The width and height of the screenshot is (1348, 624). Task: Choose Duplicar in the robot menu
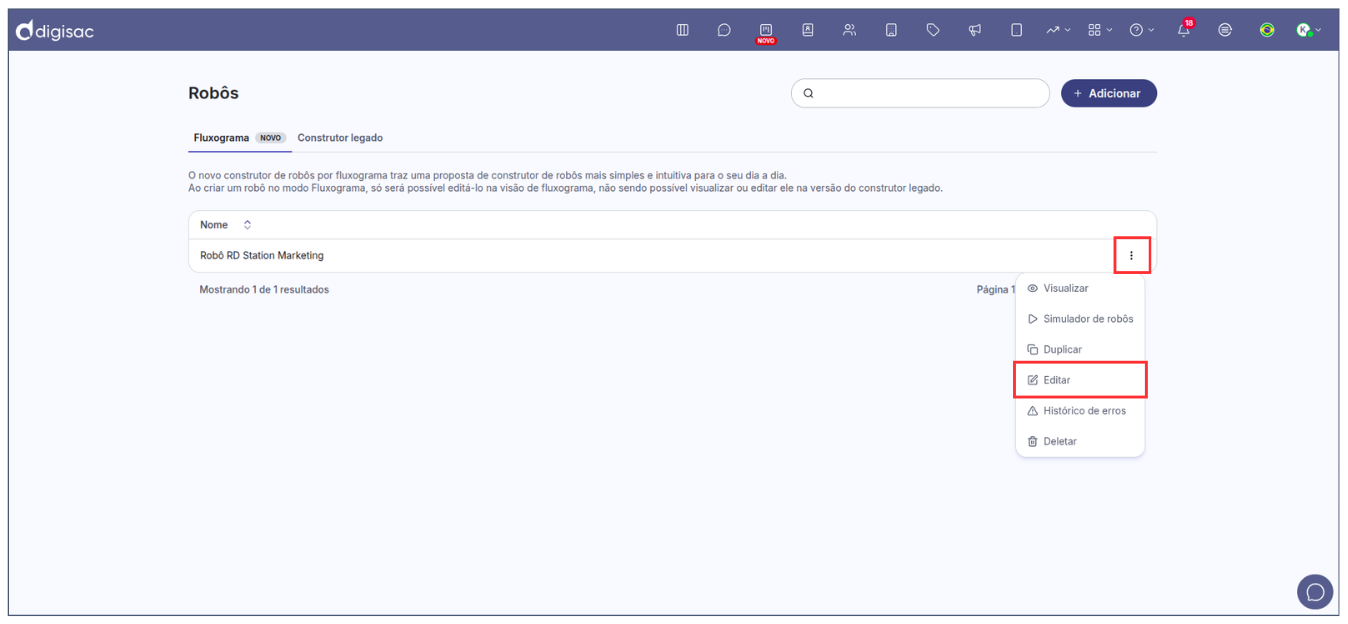click(1062, 350)
